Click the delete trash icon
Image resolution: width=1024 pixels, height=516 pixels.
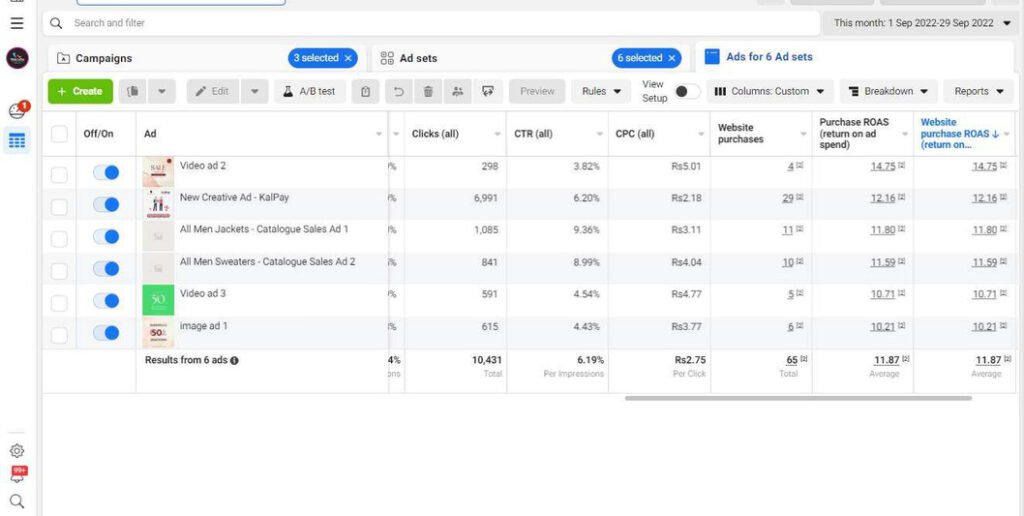[428, 91]
